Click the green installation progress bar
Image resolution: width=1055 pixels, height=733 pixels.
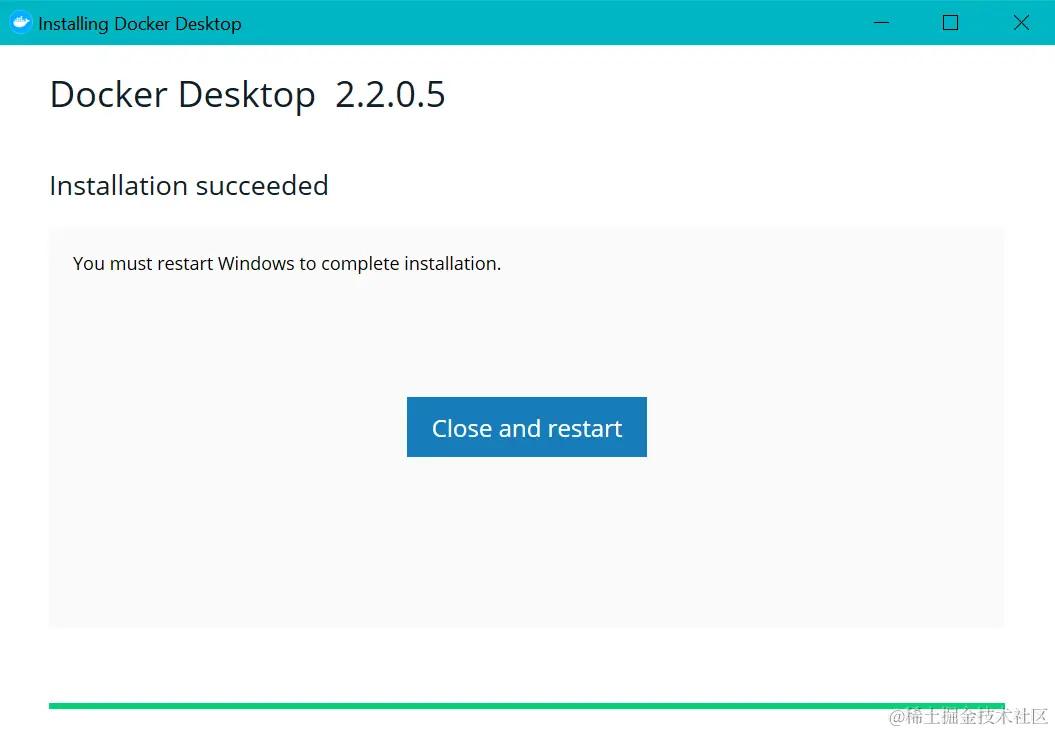point(527,705)
